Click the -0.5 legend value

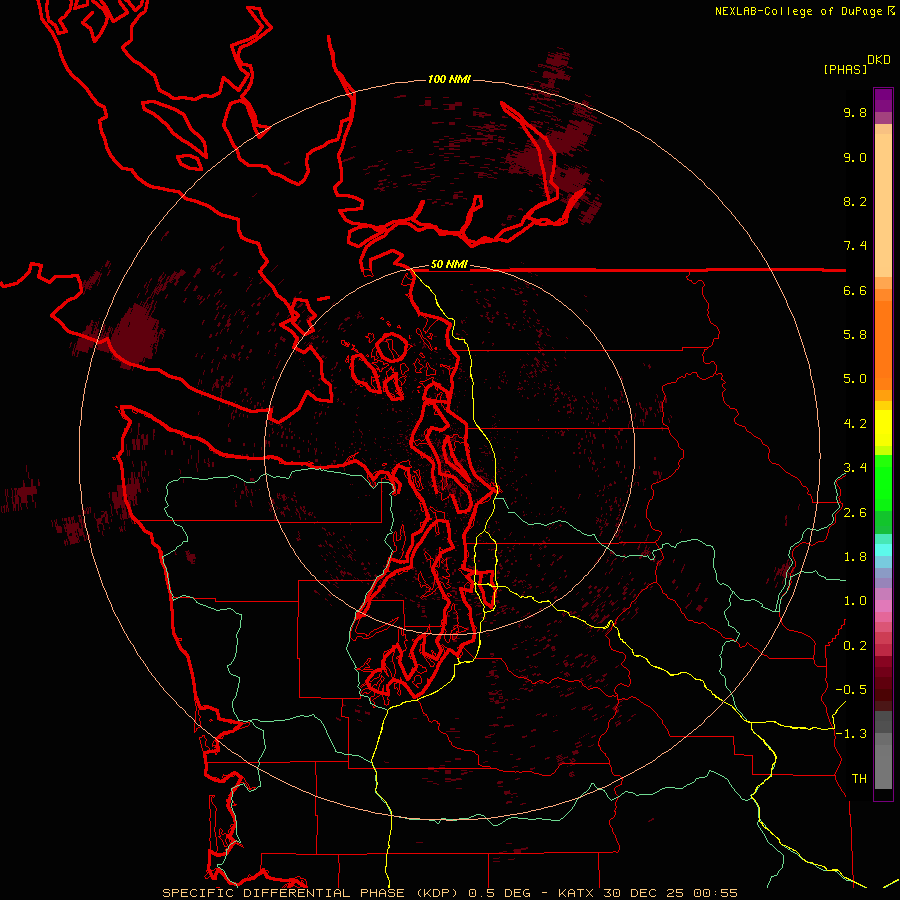(x=851, y=690)
